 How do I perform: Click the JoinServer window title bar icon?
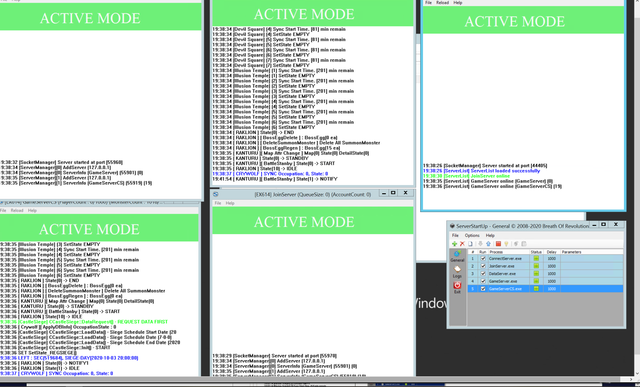216,194
